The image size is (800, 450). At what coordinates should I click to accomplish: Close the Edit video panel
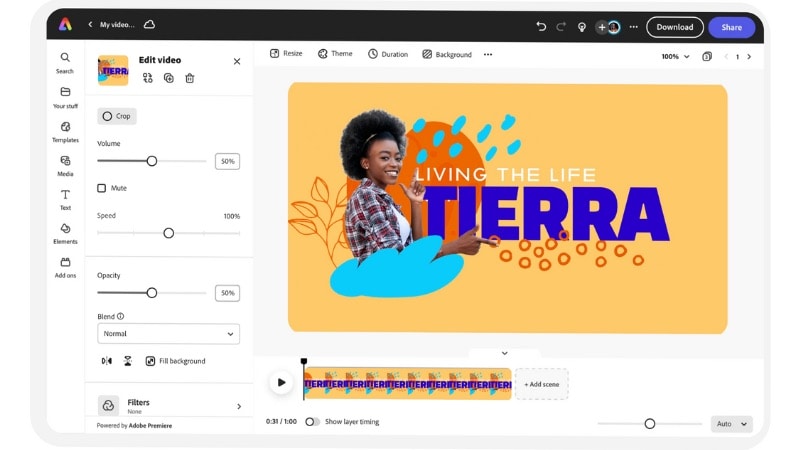click(x=237, y=61)
